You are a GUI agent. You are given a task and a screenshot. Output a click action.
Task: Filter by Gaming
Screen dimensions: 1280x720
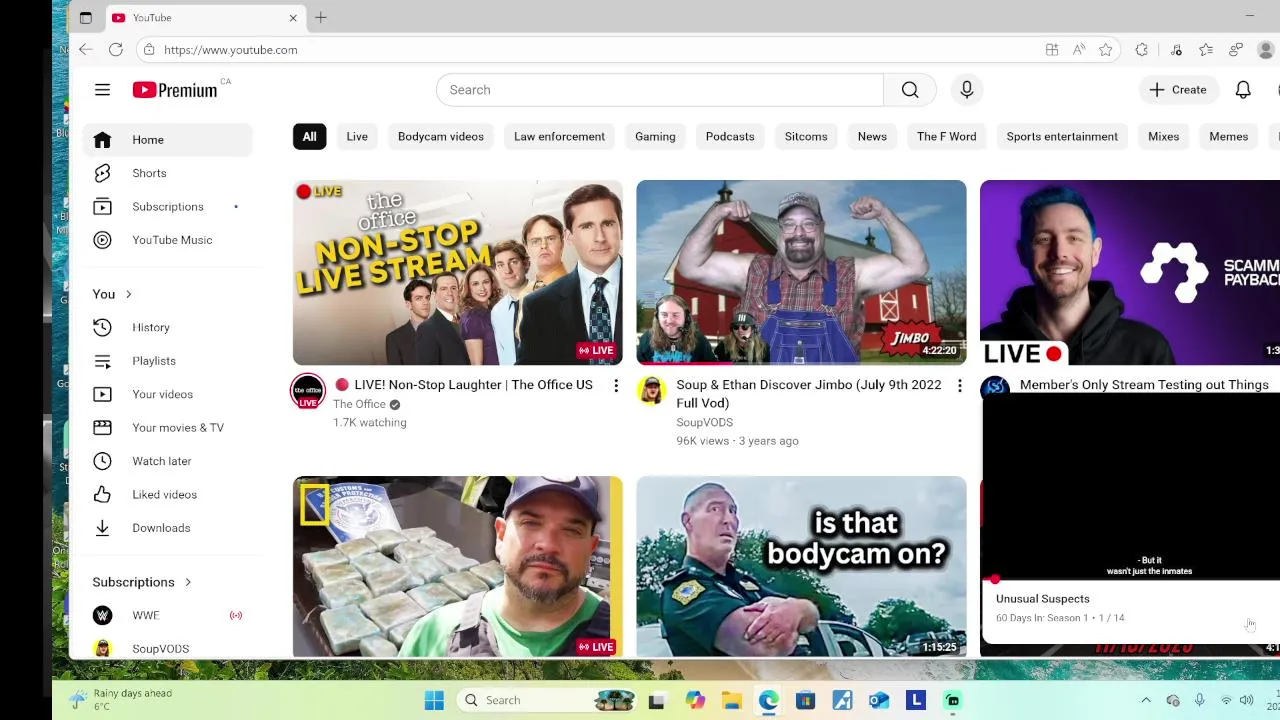[655, 137]
